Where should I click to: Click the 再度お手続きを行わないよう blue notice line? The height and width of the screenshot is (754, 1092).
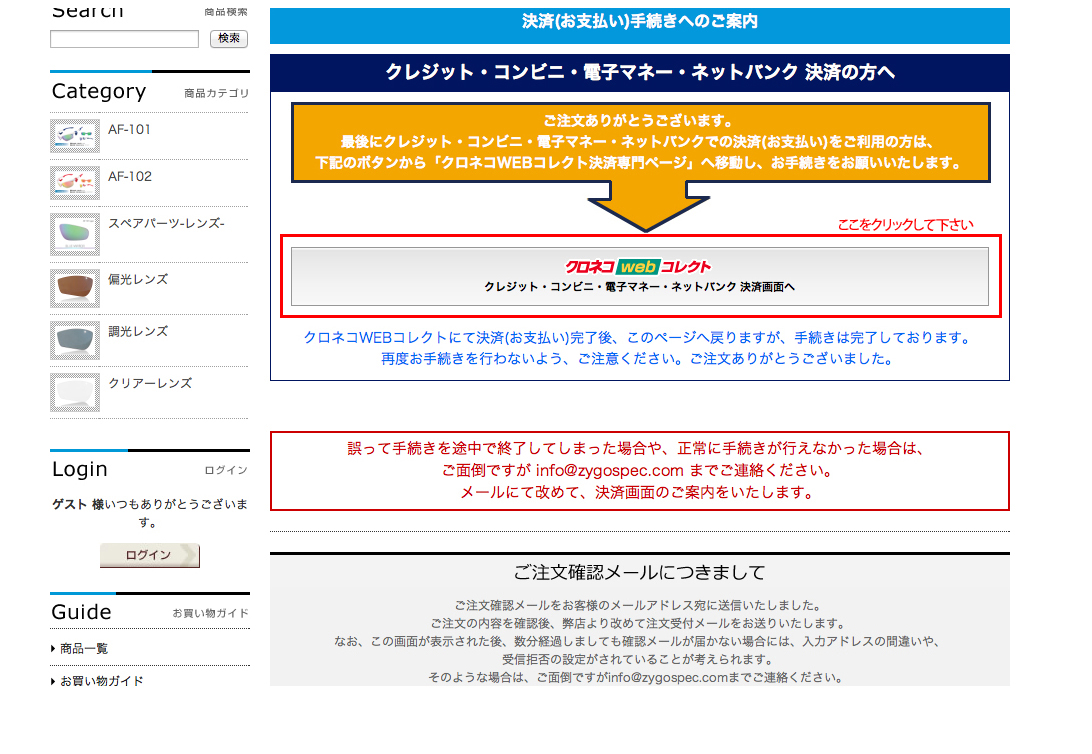[637, 359]
